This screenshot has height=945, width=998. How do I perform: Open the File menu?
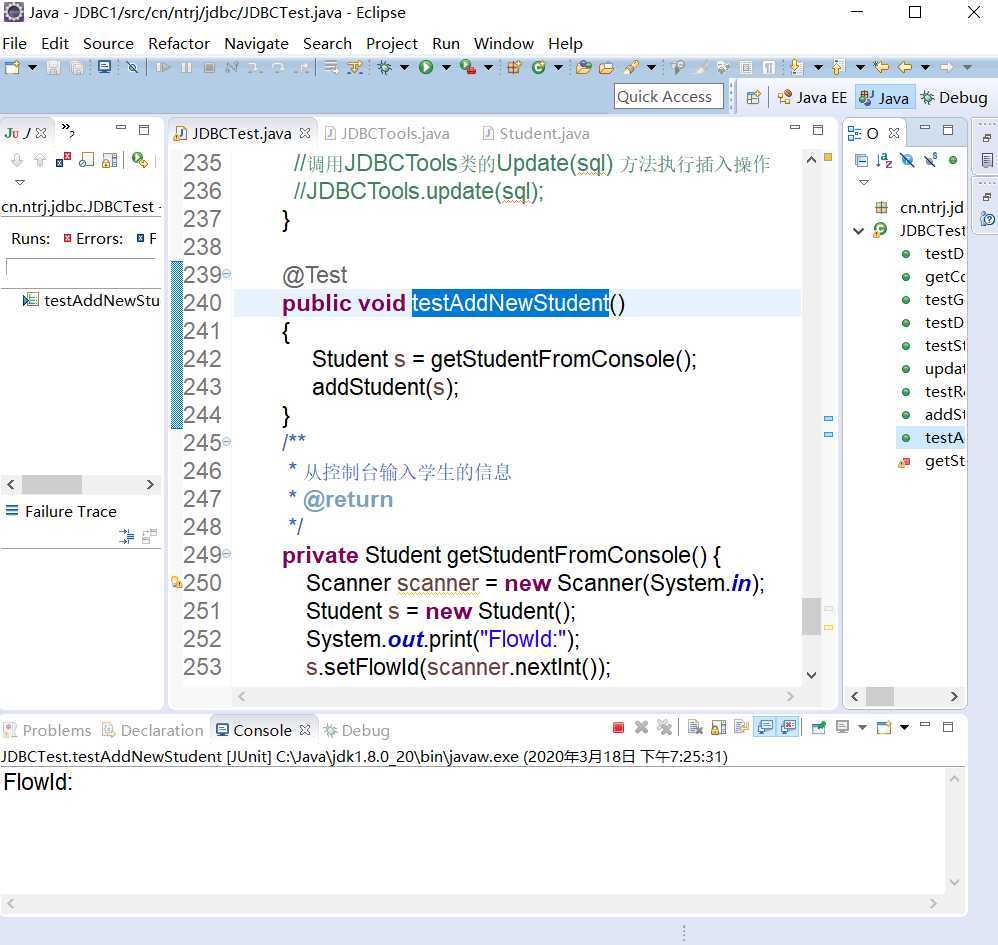15,43
